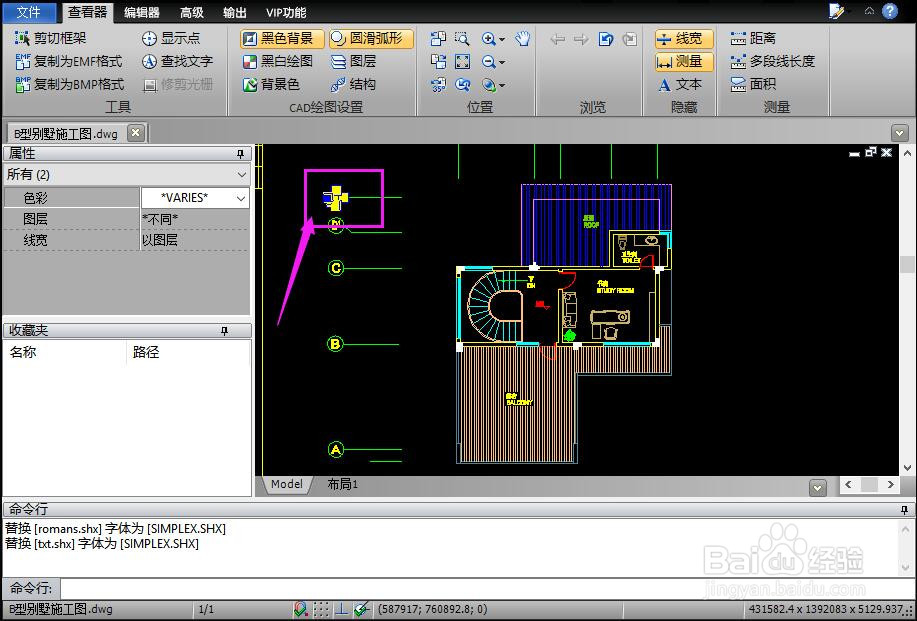Click the zoom in magnifier
917x621 pixels.
(x=488, y=39)
